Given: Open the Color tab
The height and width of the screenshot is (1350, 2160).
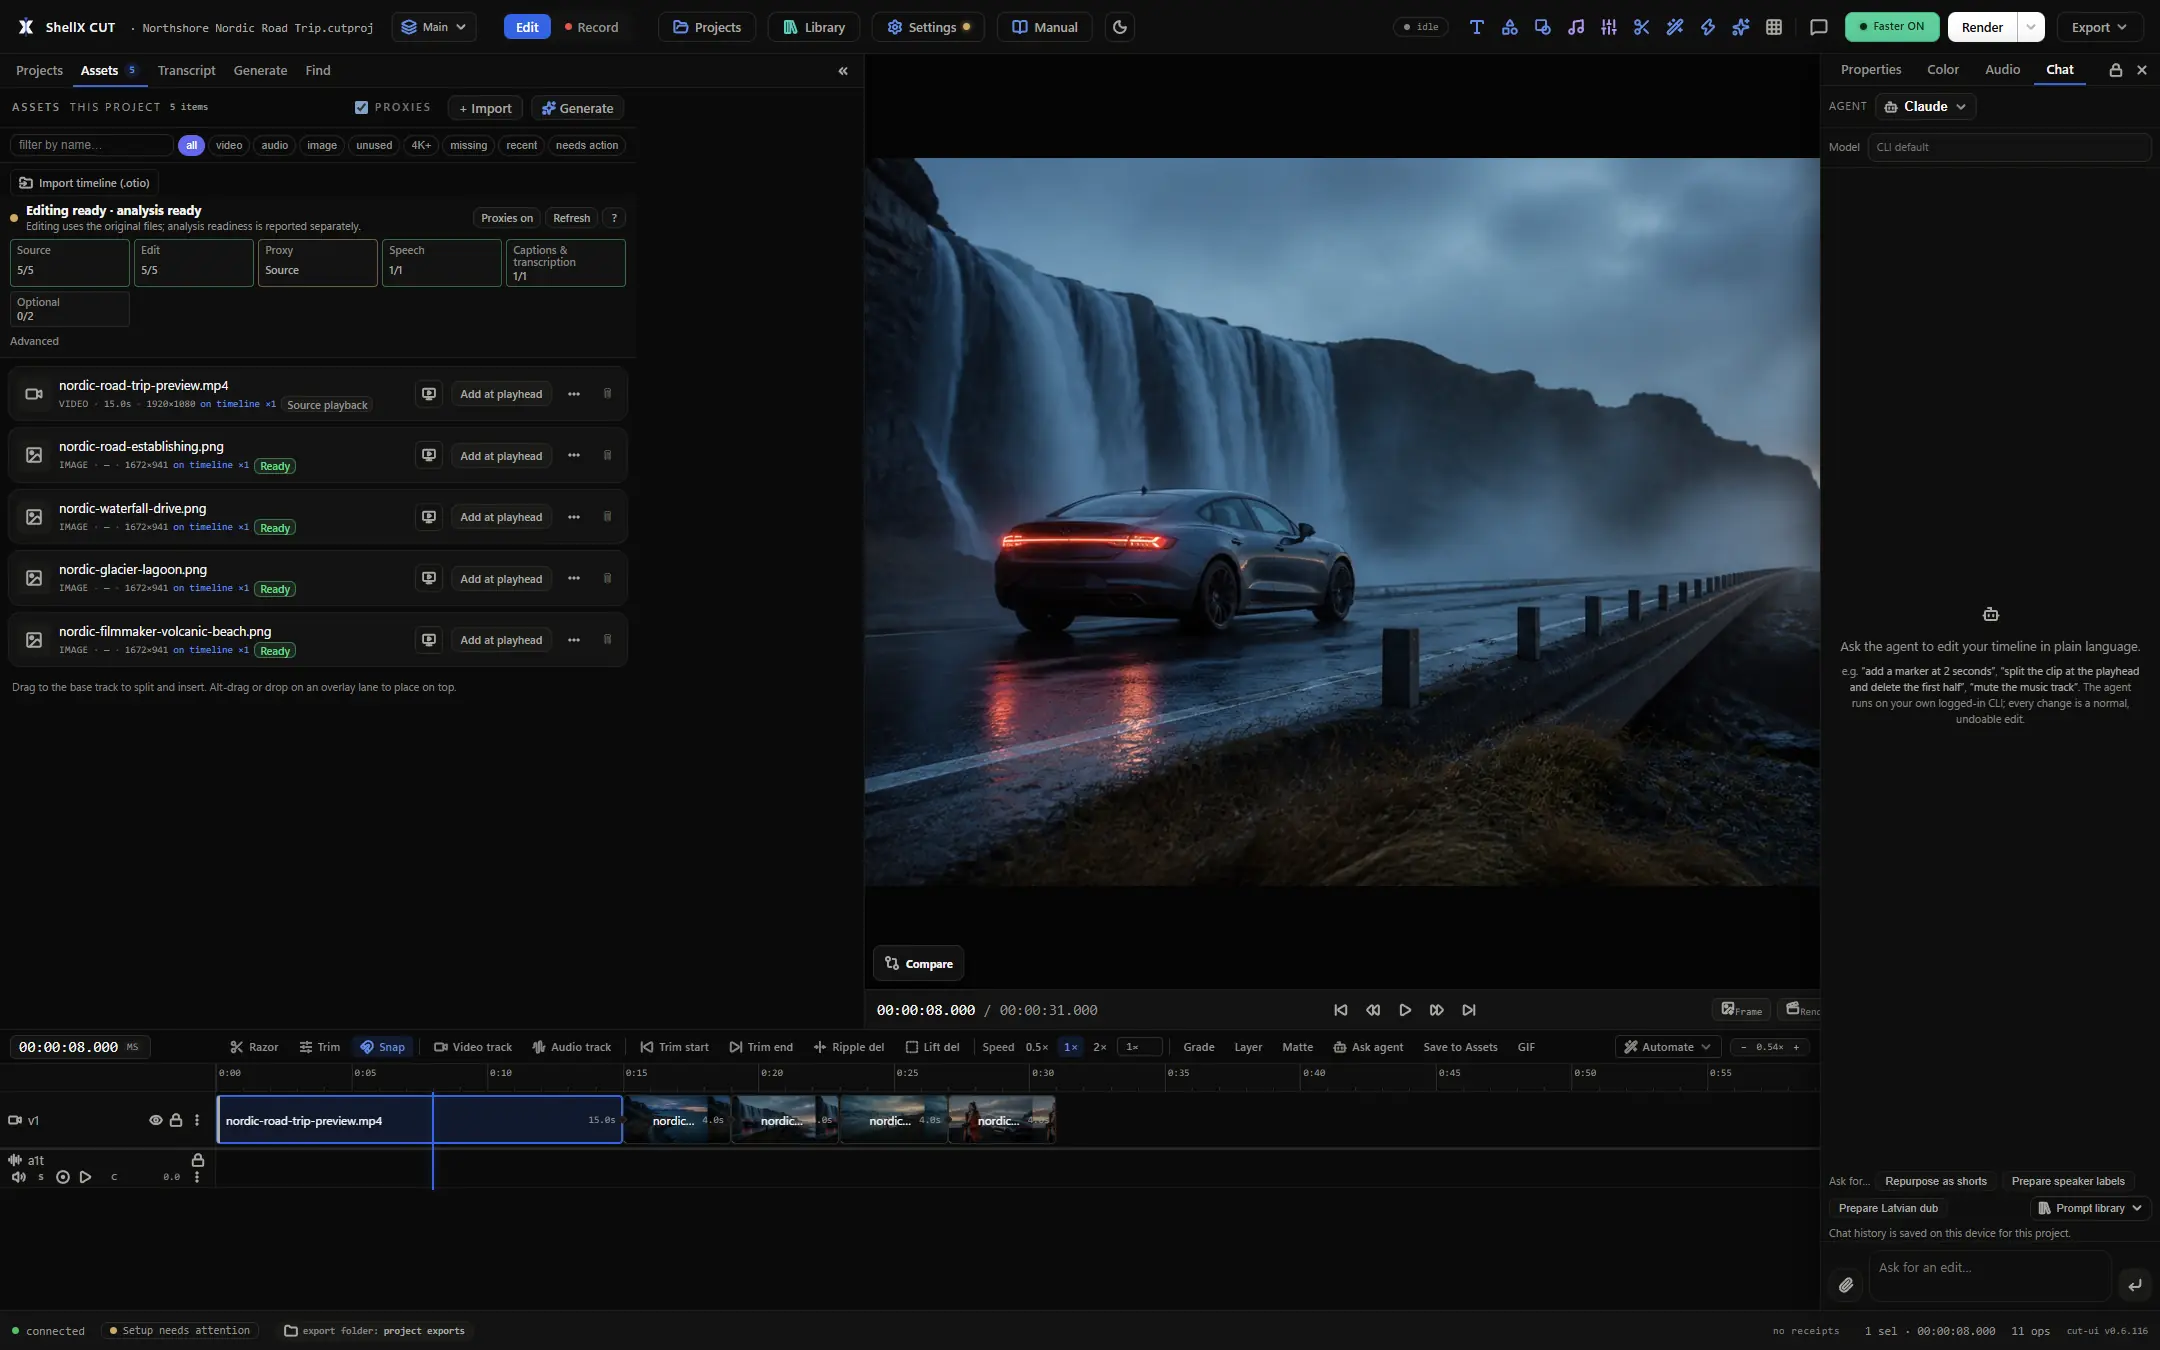Looking at the screenshot, I should point(1942,69).
